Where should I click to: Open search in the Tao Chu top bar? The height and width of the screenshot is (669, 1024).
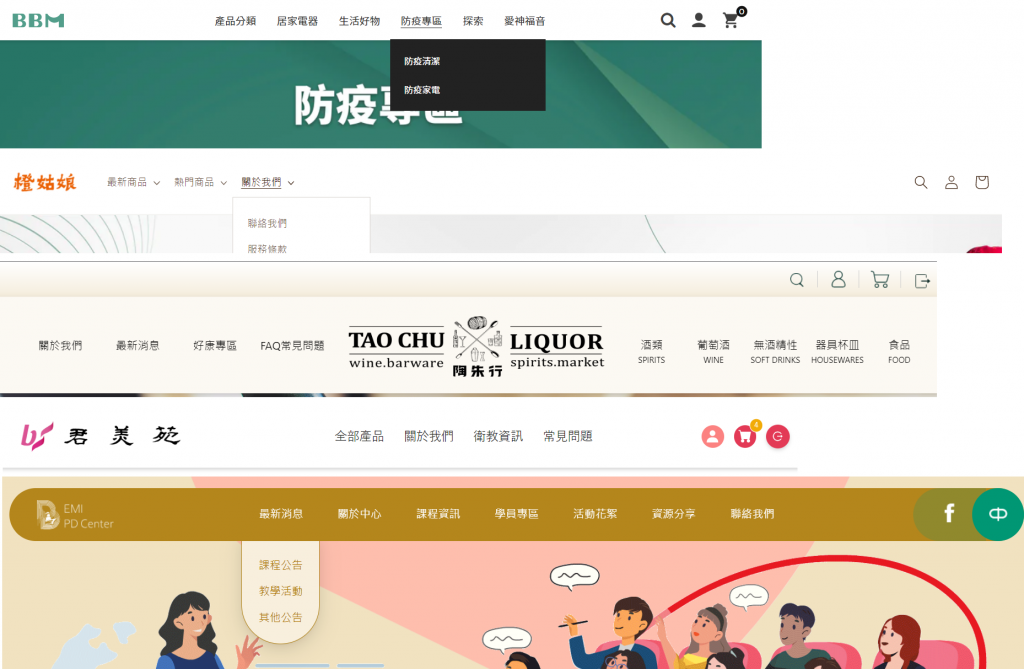(797, 280)
